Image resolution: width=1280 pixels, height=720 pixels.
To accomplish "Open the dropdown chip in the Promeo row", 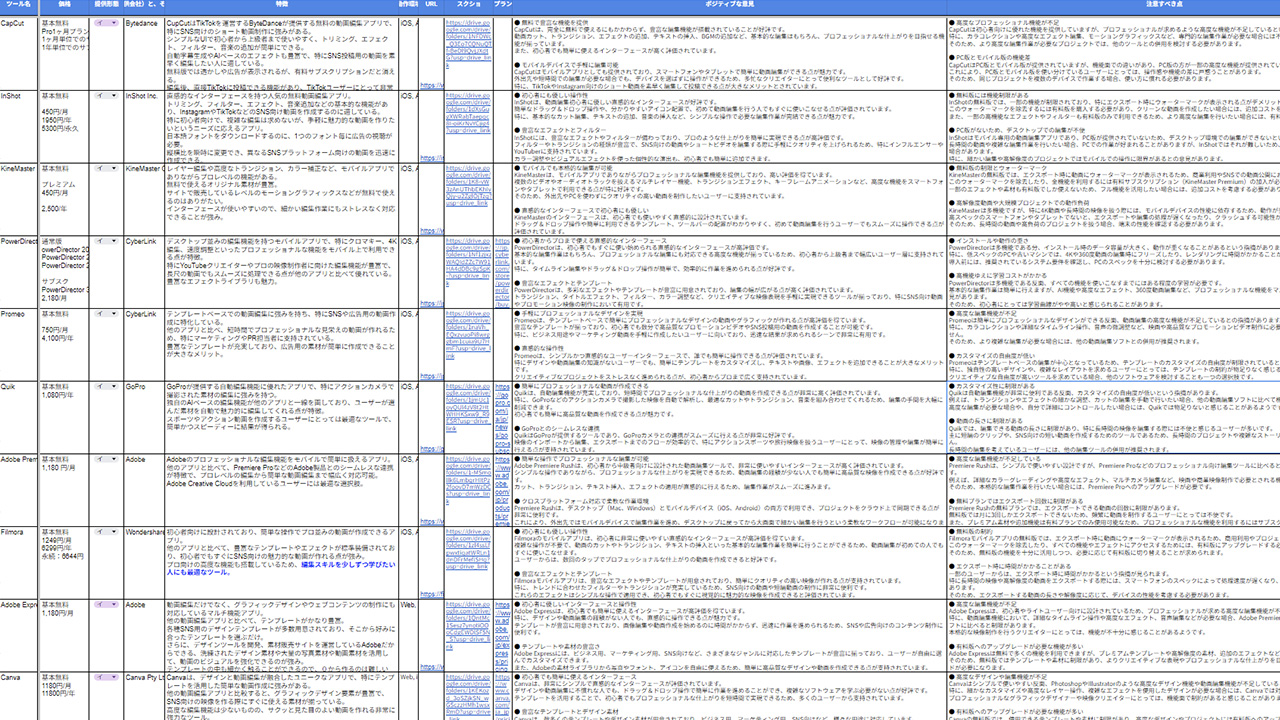I will pos(107,315).
